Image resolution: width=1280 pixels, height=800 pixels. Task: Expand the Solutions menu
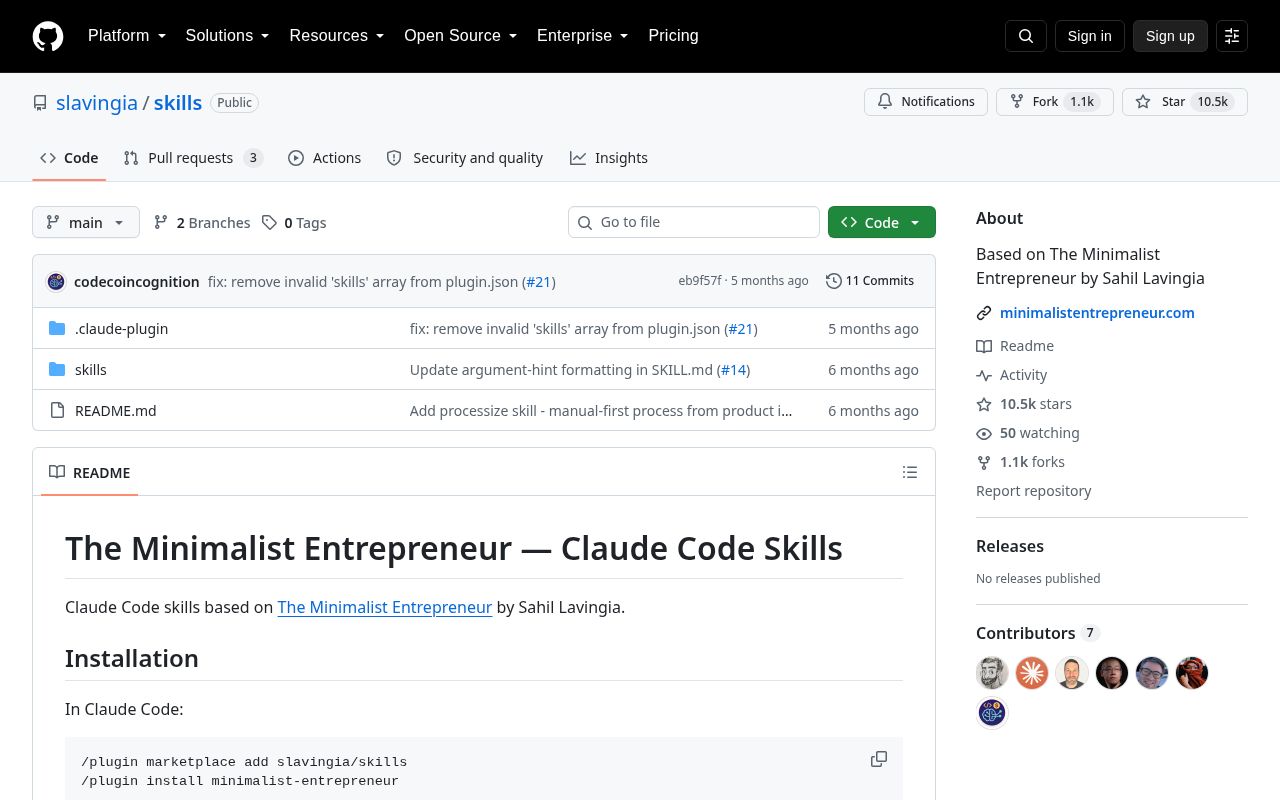(x=228, y=36)
